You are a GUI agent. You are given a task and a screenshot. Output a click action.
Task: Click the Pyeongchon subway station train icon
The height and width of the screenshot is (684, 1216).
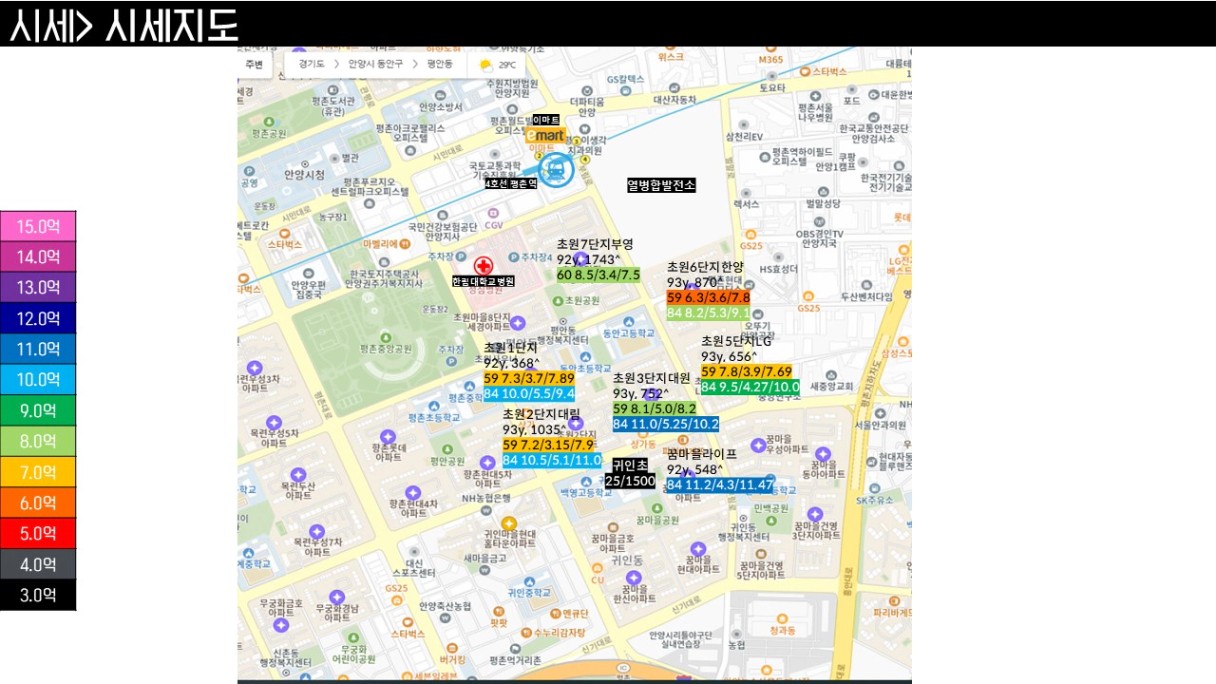click(558, 169)
